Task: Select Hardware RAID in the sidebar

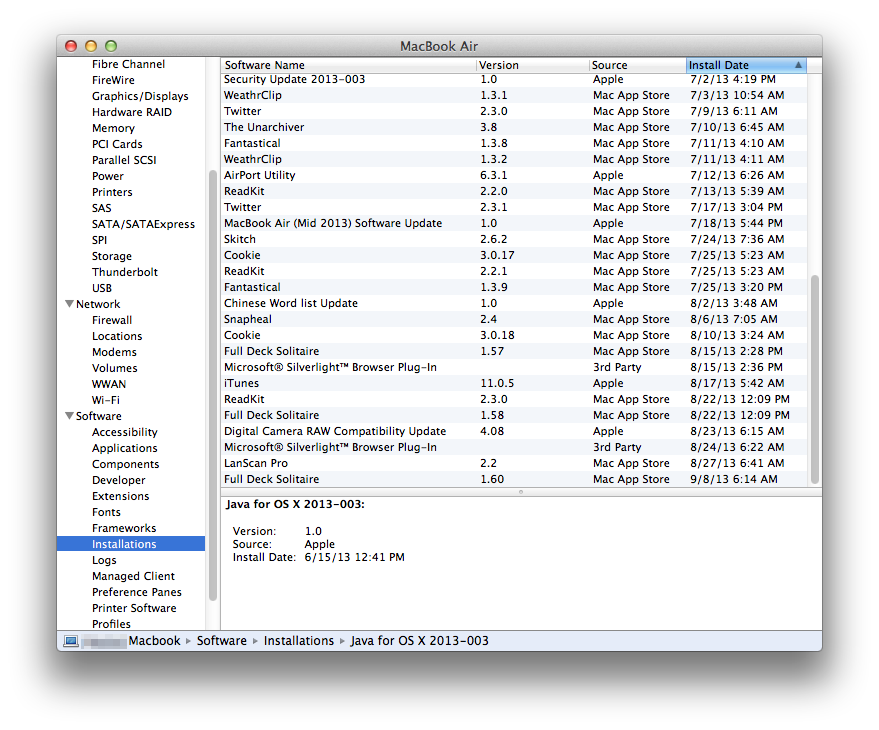Action: pos(132,112)
